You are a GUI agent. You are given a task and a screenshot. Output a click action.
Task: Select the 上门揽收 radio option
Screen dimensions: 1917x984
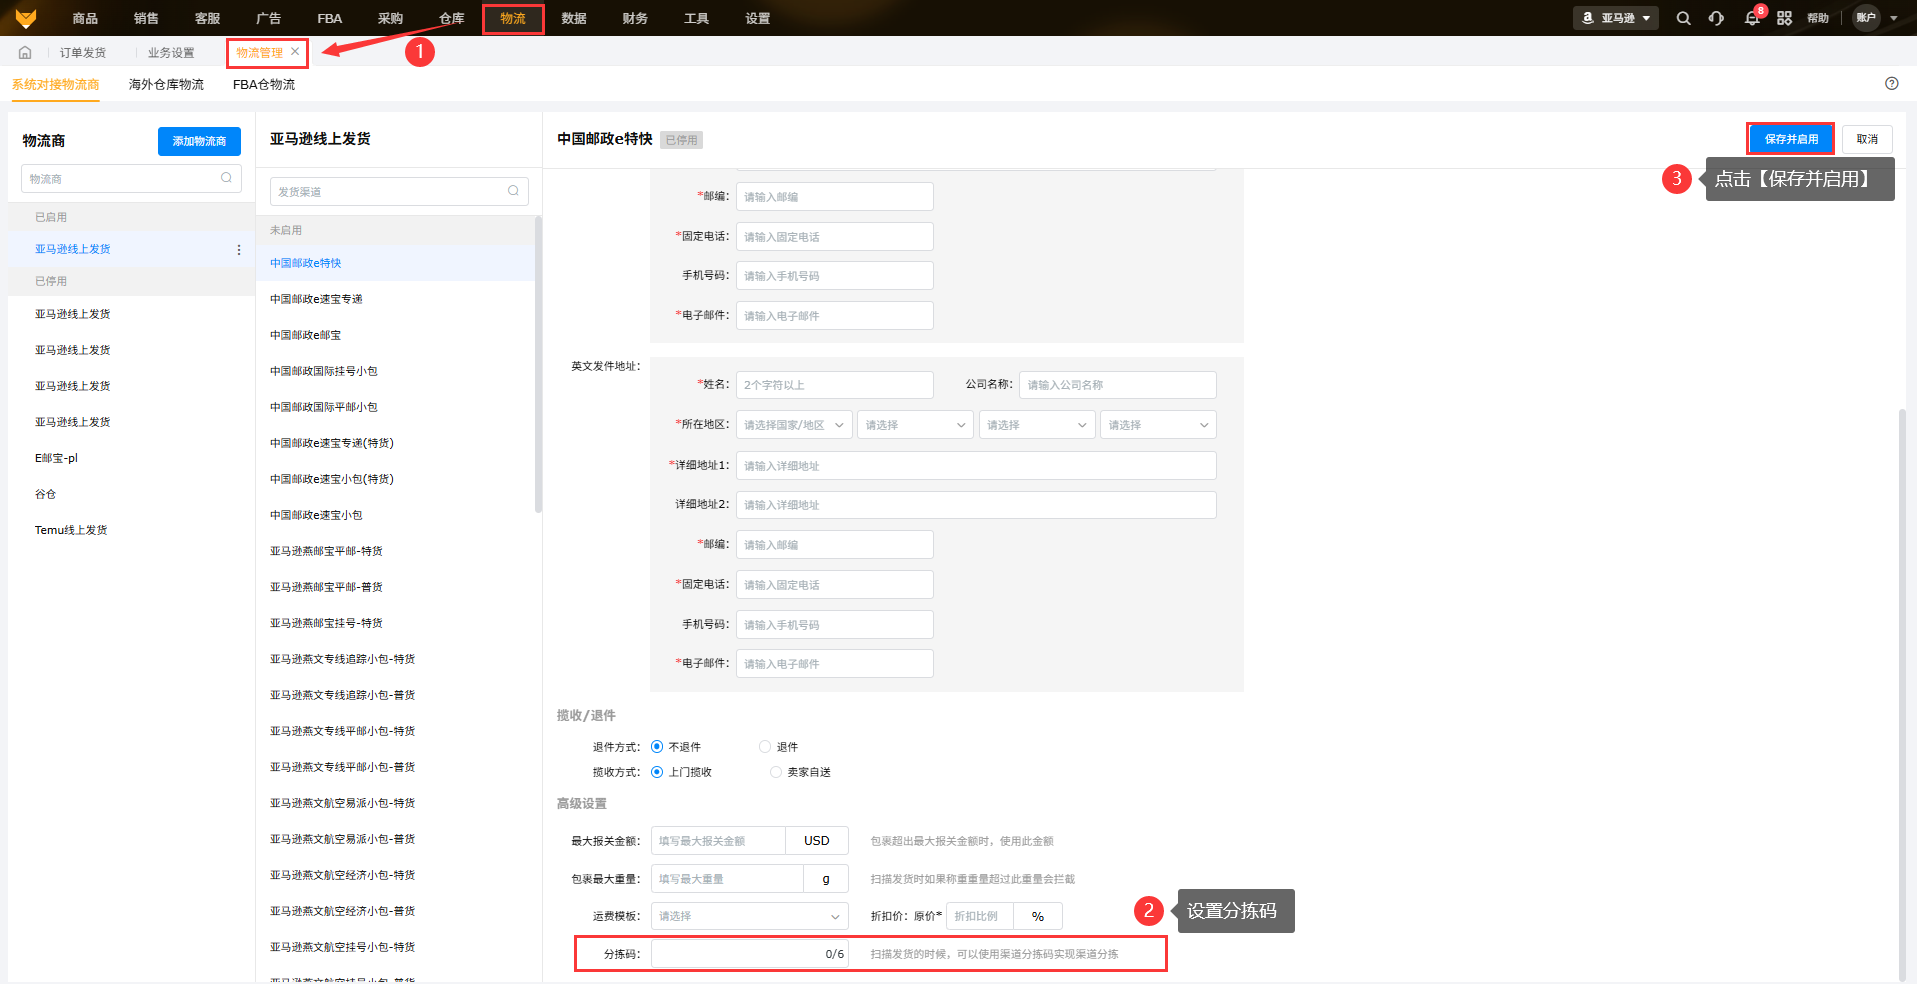657,772
